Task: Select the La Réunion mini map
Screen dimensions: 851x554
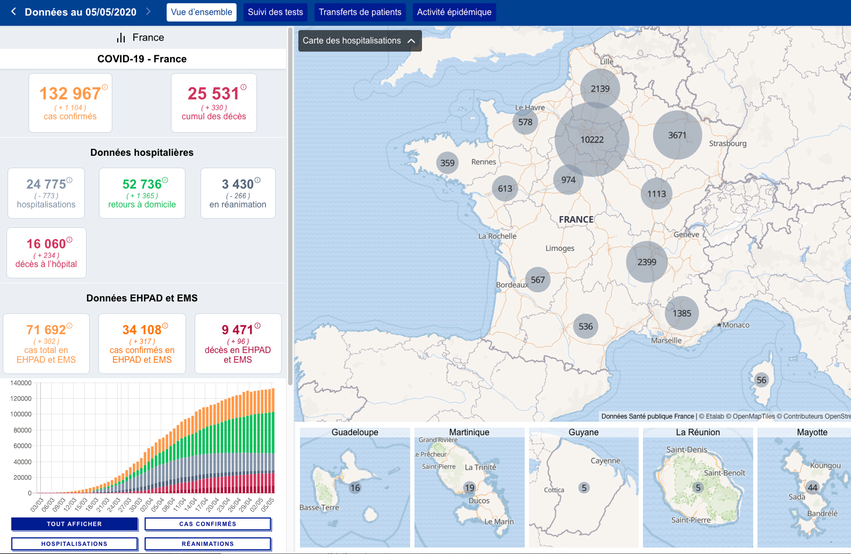Action: (698, 487)
